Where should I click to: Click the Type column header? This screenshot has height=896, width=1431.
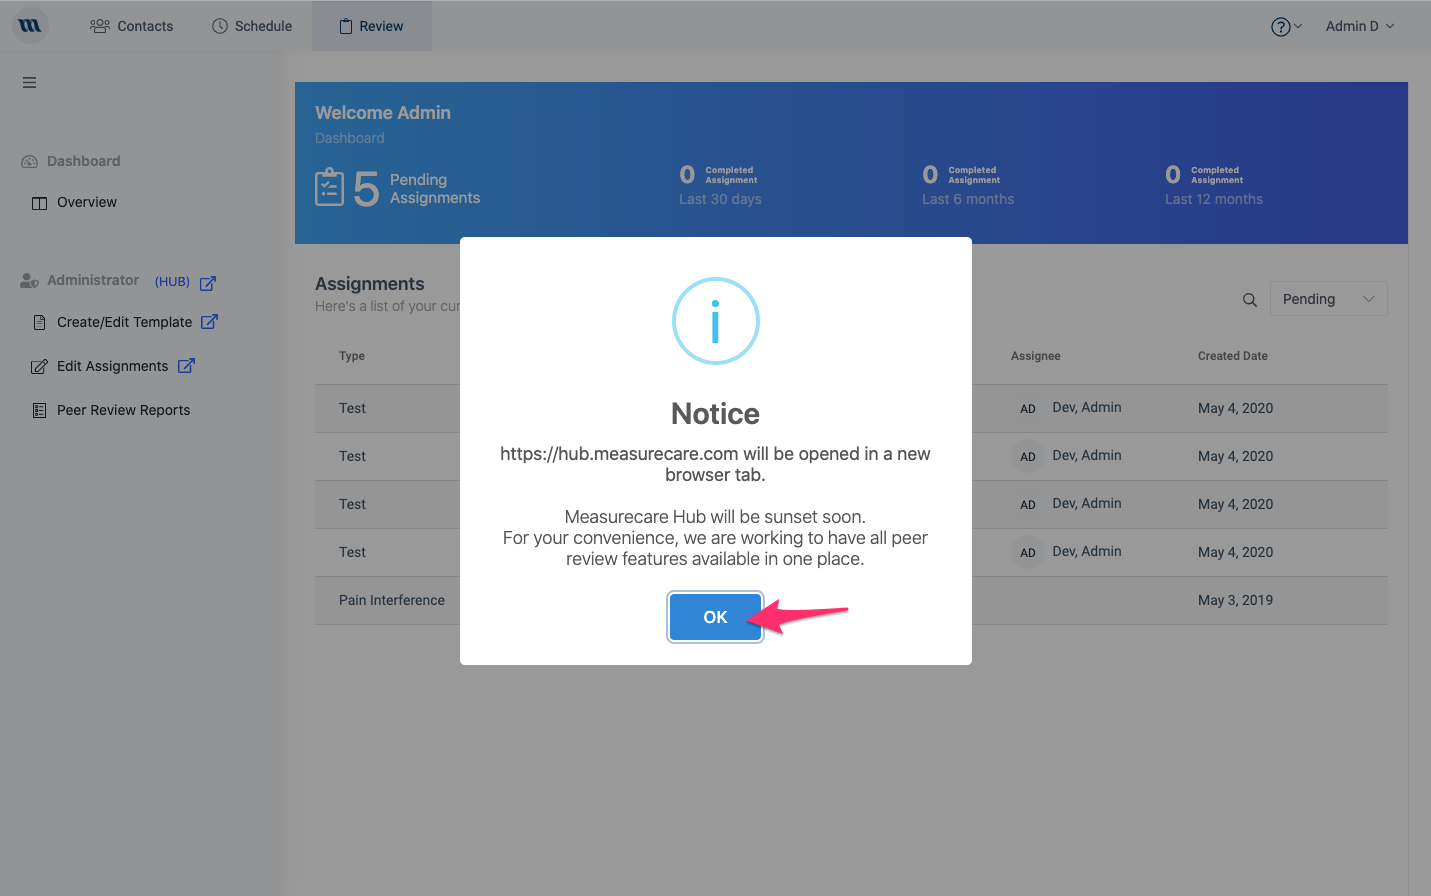point(352,356)
